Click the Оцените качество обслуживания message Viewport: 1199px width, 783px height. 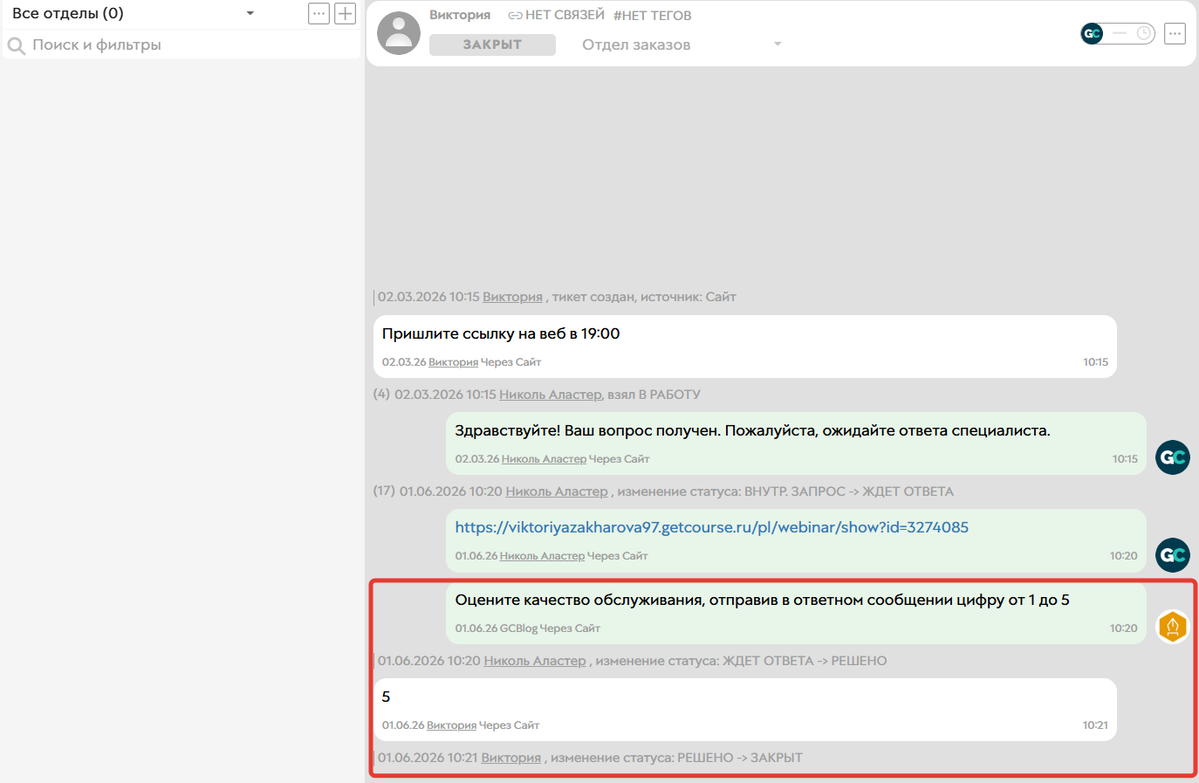click(x=796, y=613)
